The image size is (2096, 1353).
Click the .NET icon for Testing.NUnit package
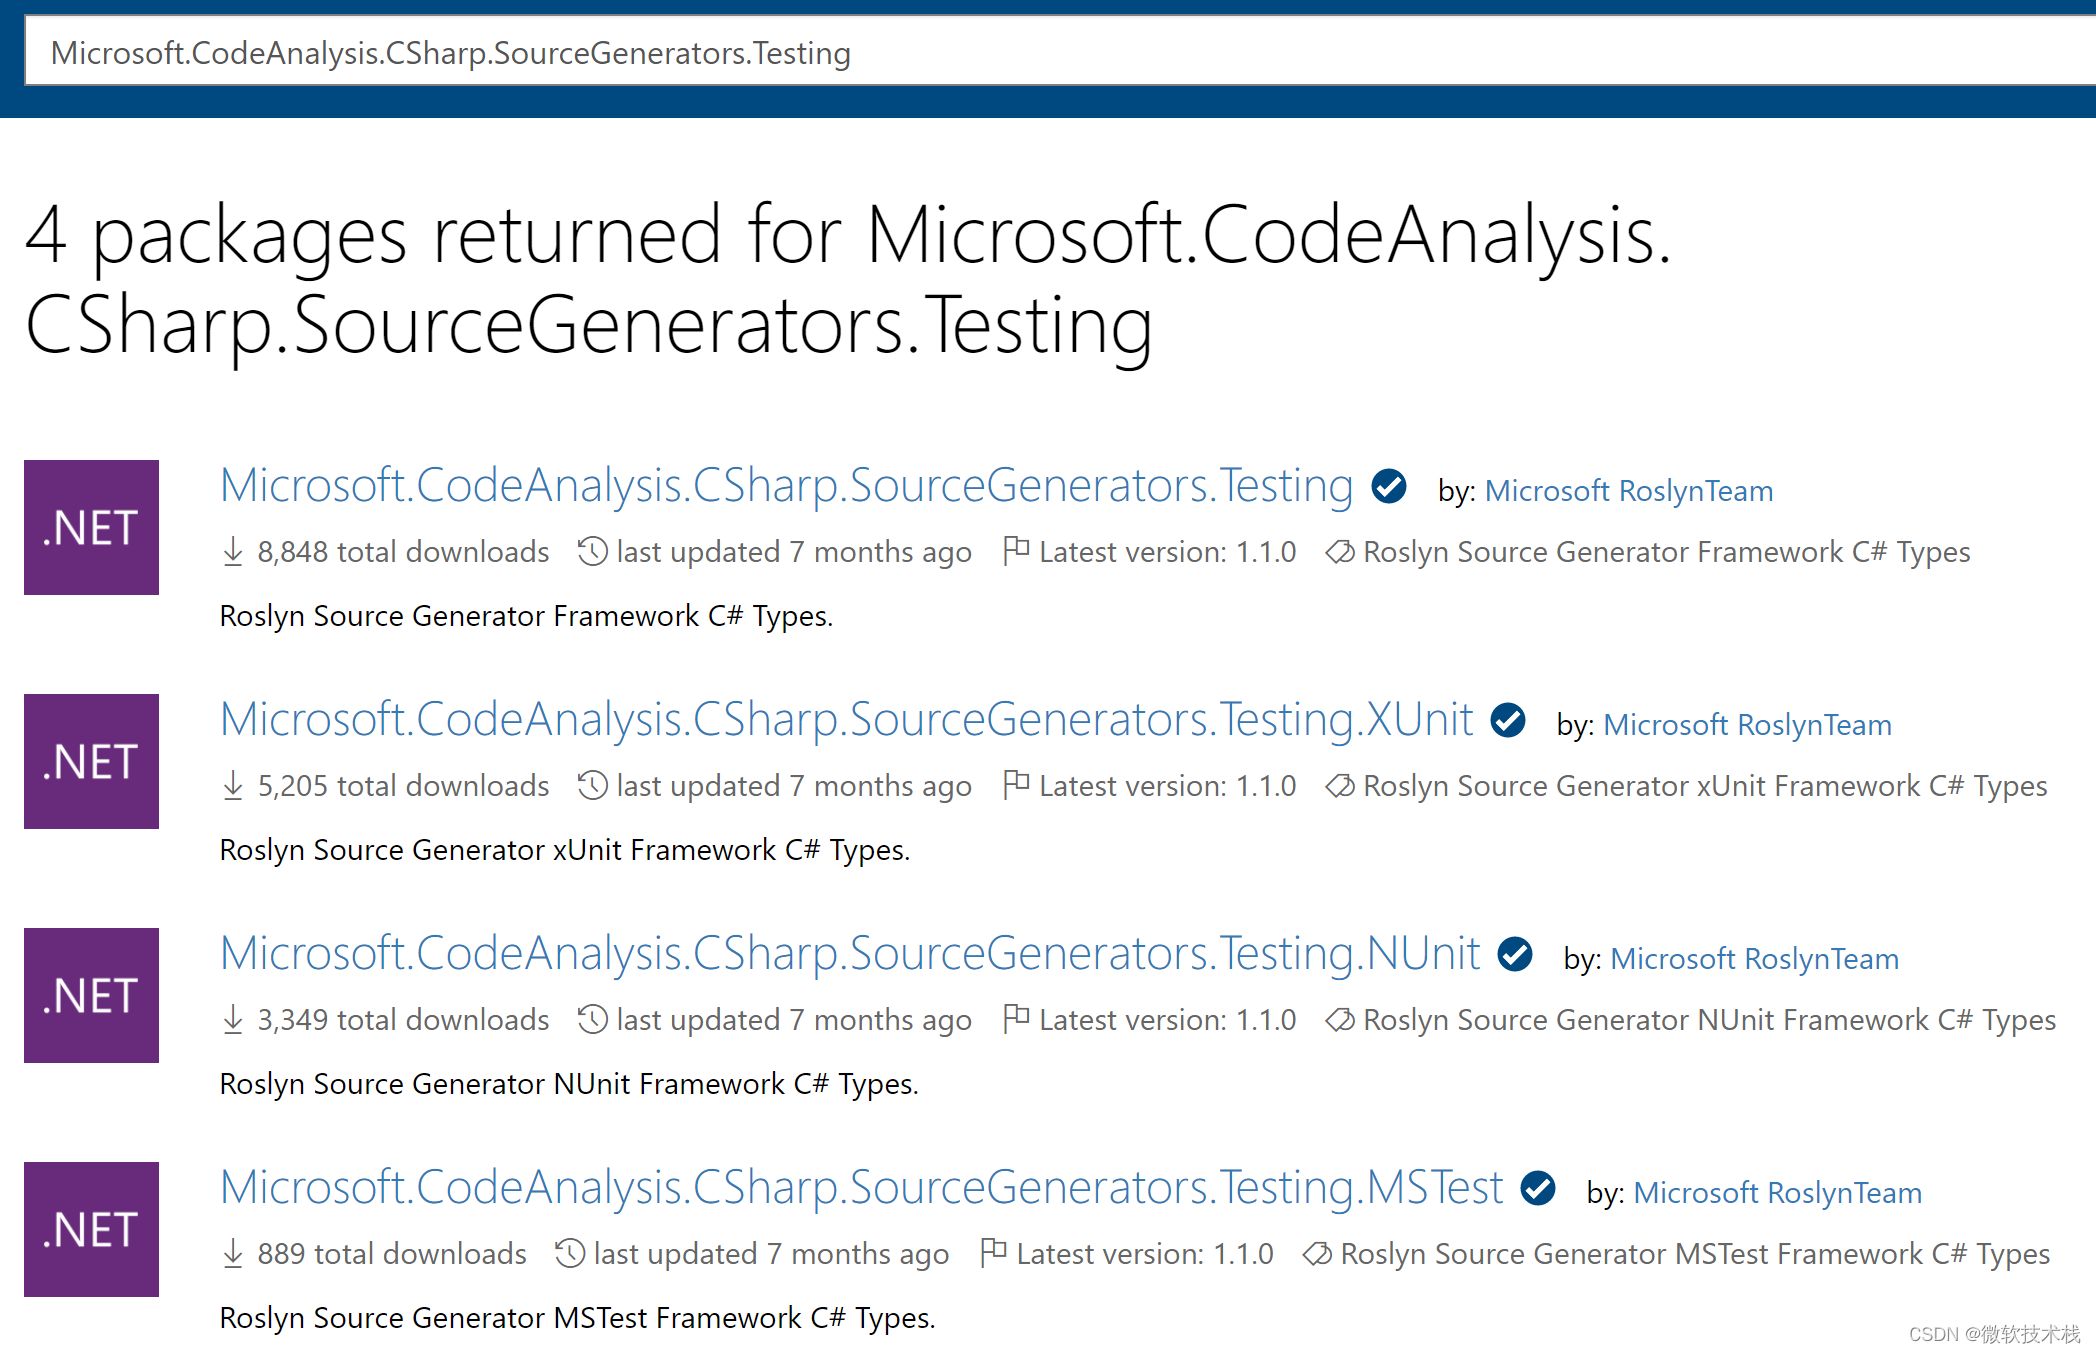click(91, 995)
